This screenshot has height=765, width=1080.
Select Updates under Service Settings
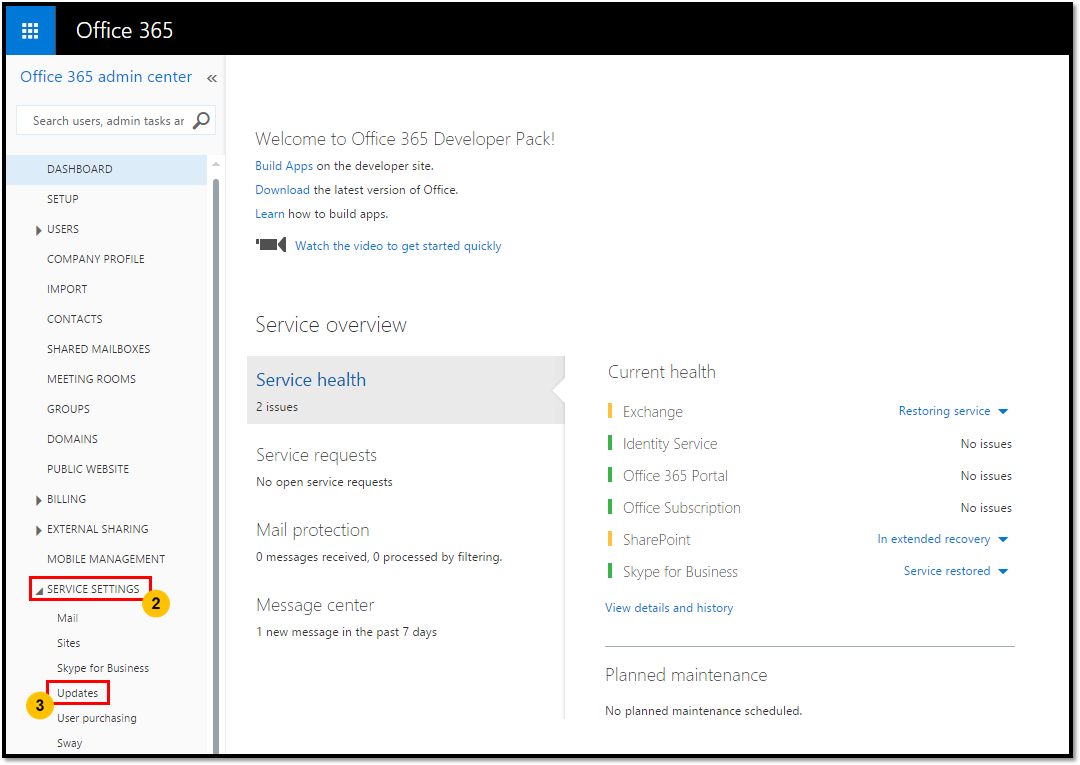click(78, 692)
